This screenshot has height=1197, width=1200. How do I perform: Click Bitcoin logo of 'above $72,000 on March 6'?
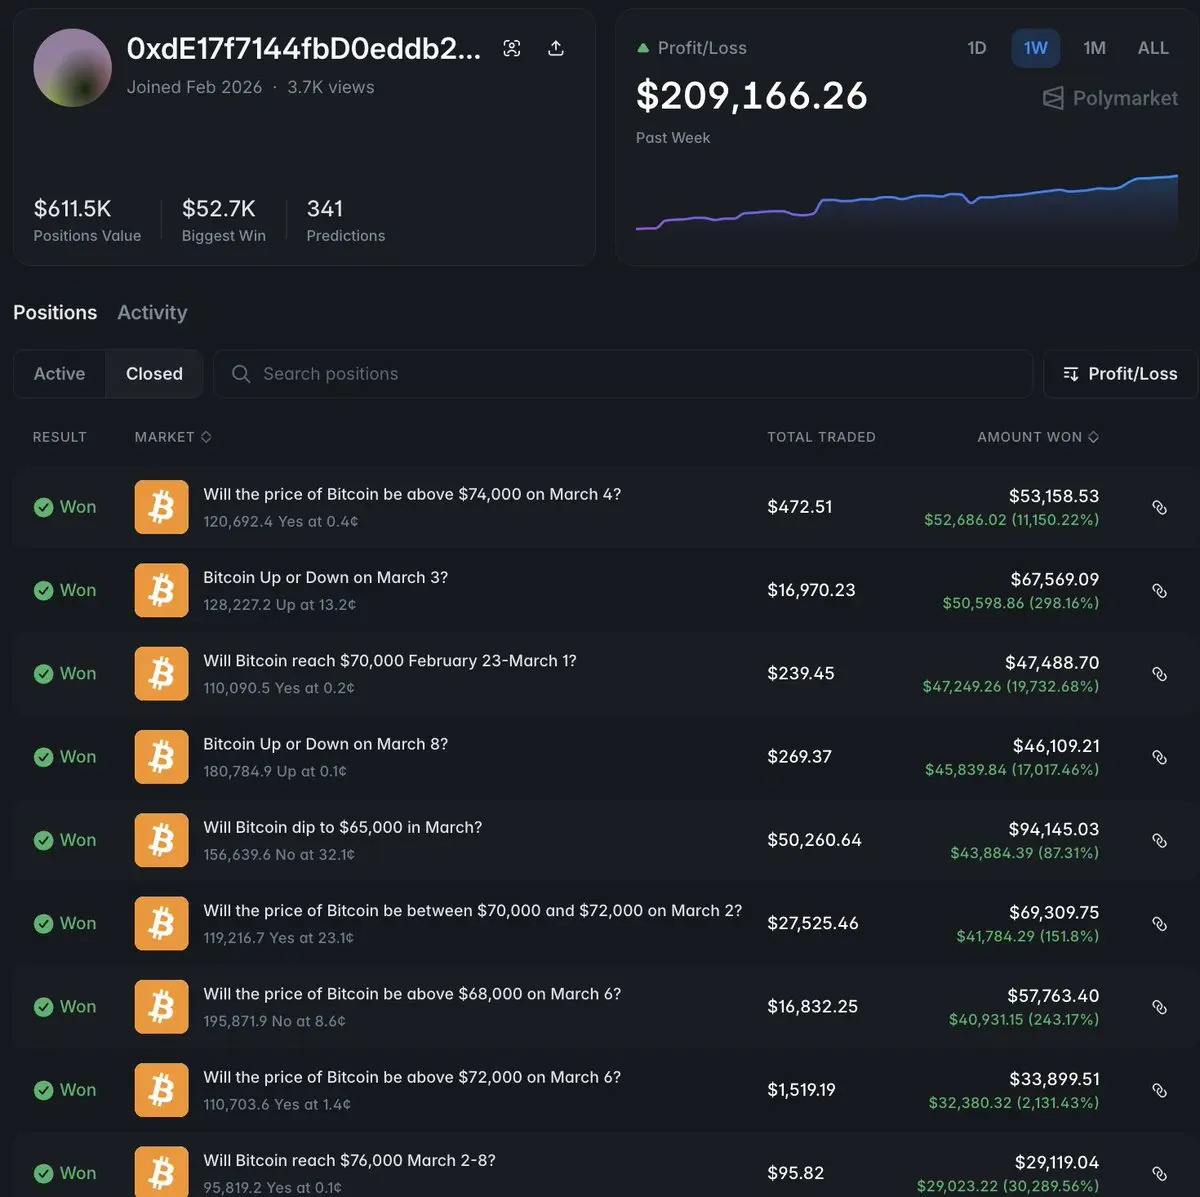coord(161,1090)
